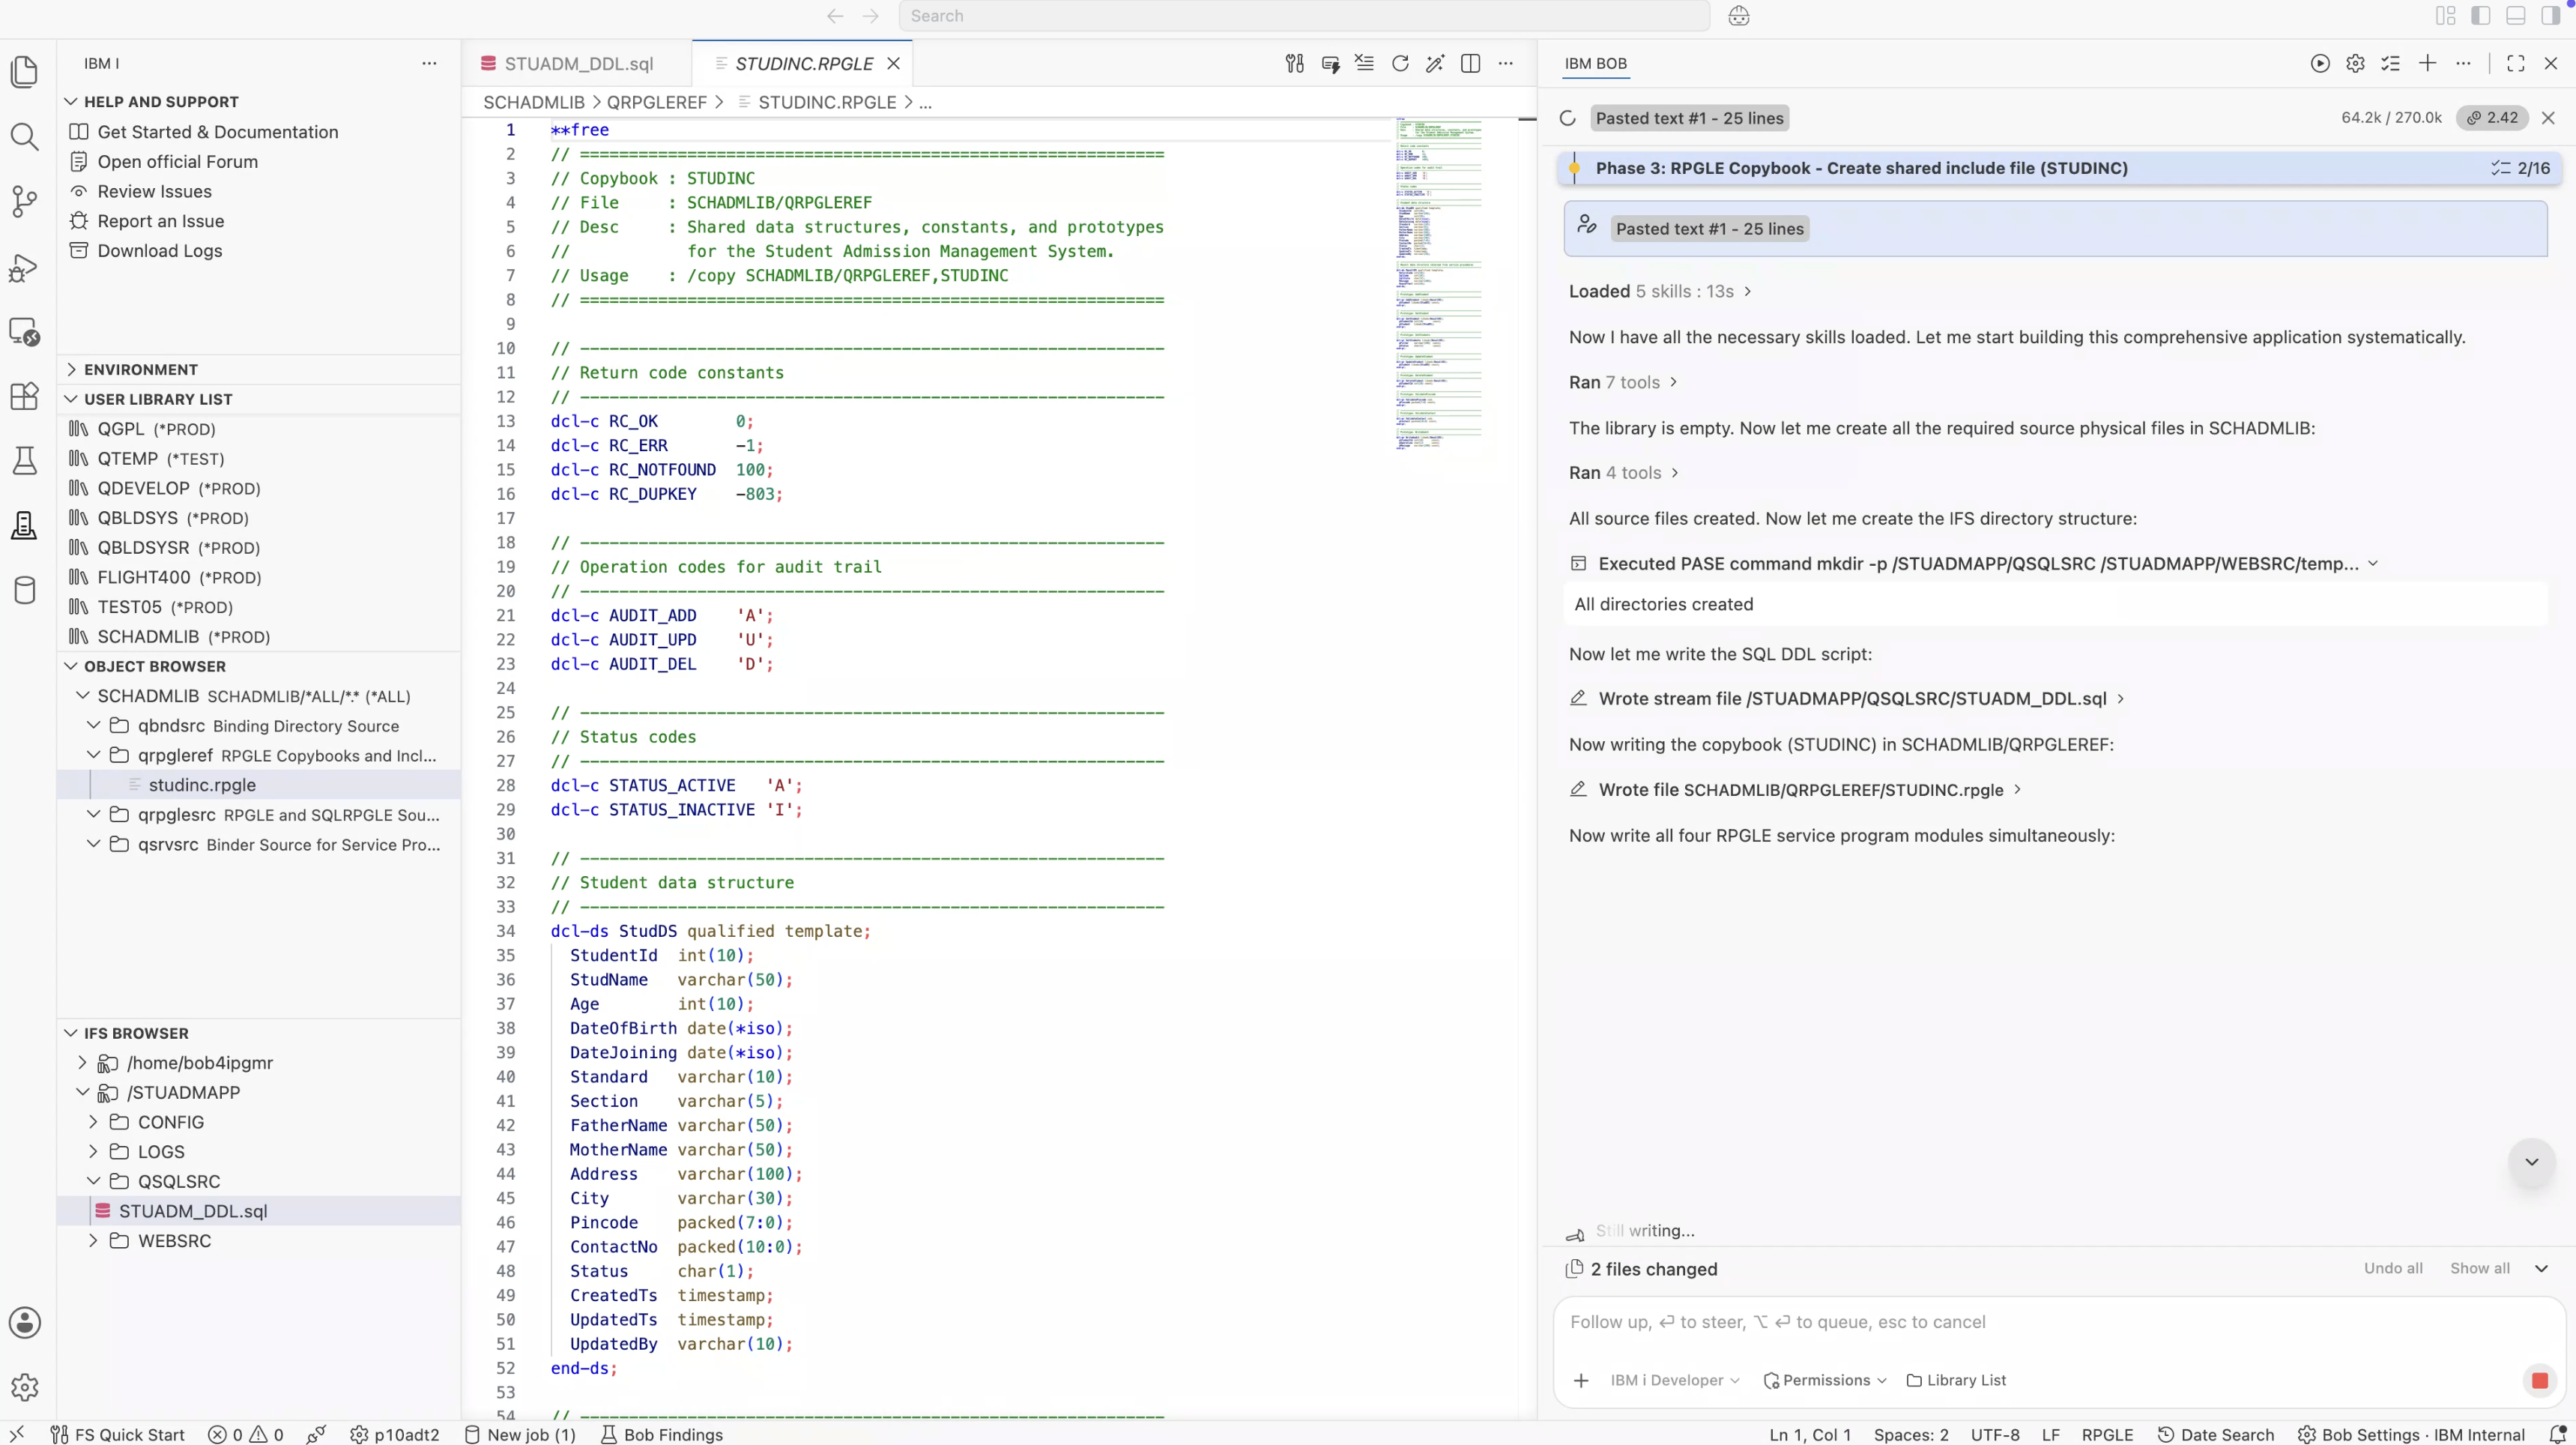2576x1445 pixels.
Task: Expand /home/bob4ipgmr folder
Action: tap(83, 1063)
